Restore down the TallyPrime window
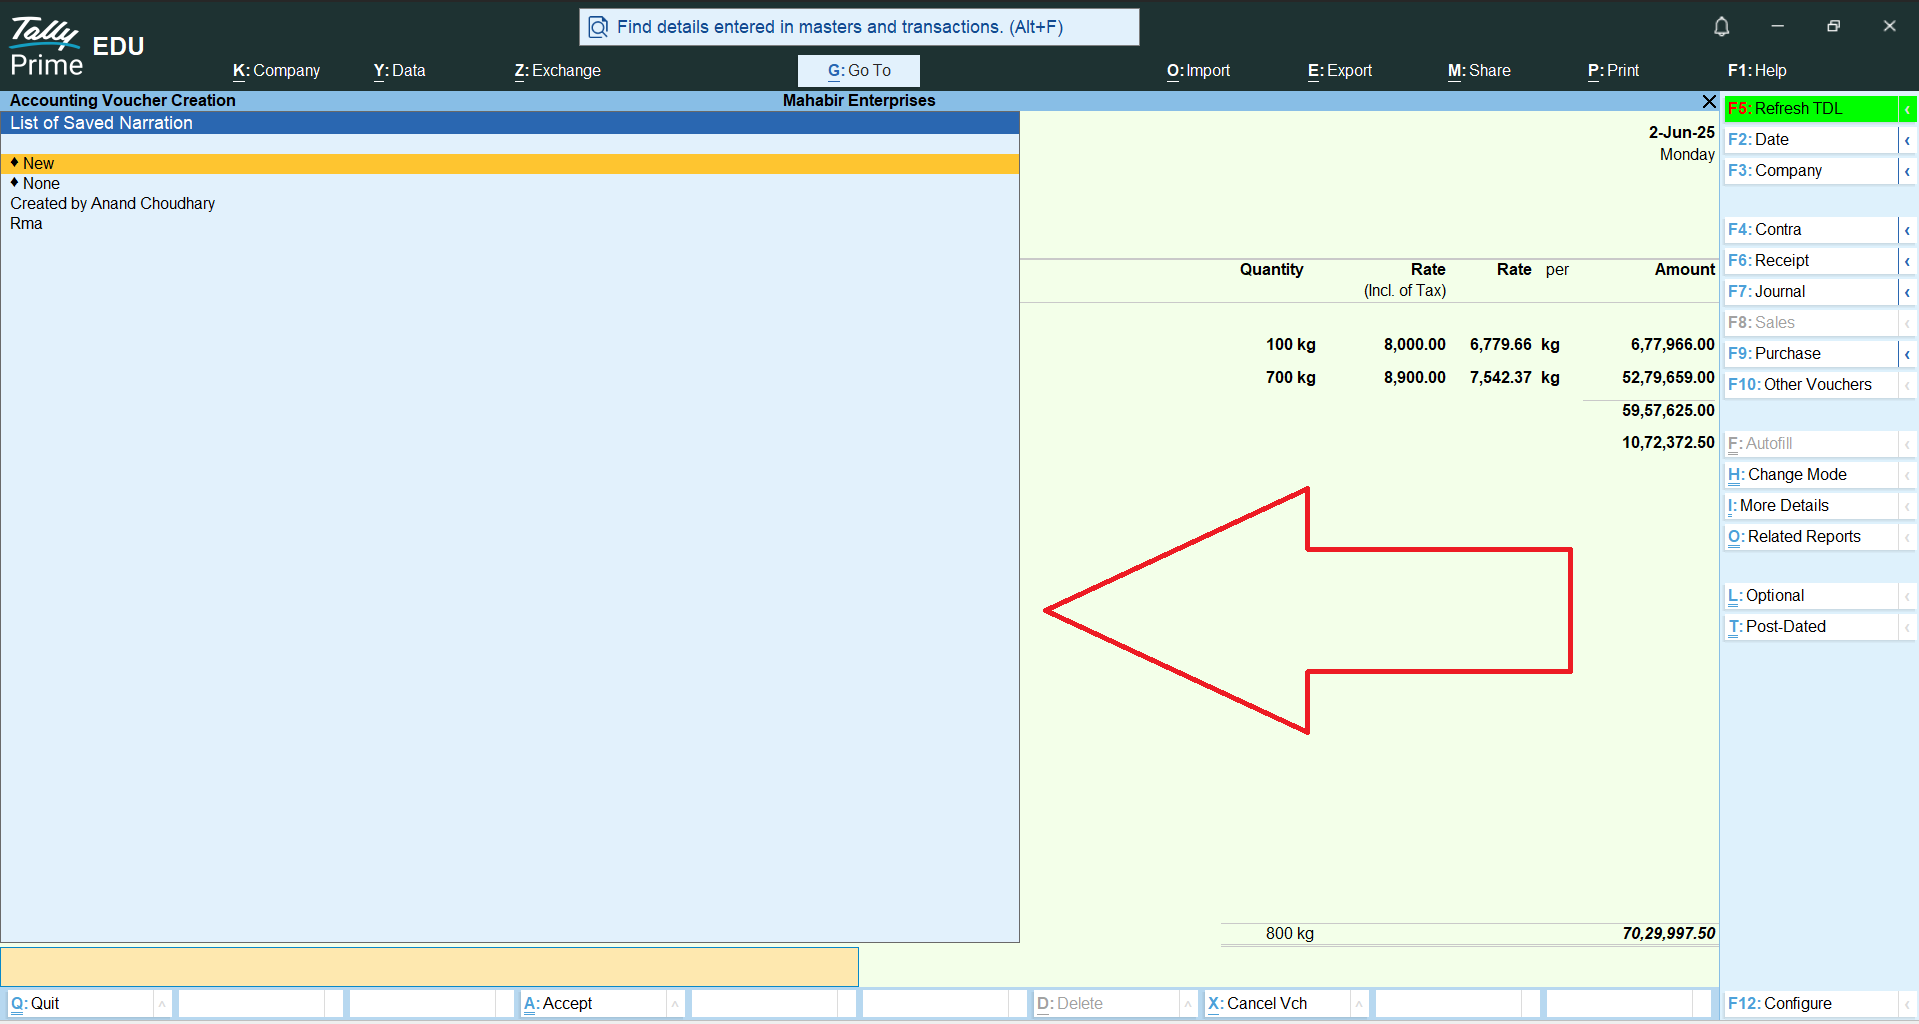Screen dimensions: 1919x1024 point(1833,26)
